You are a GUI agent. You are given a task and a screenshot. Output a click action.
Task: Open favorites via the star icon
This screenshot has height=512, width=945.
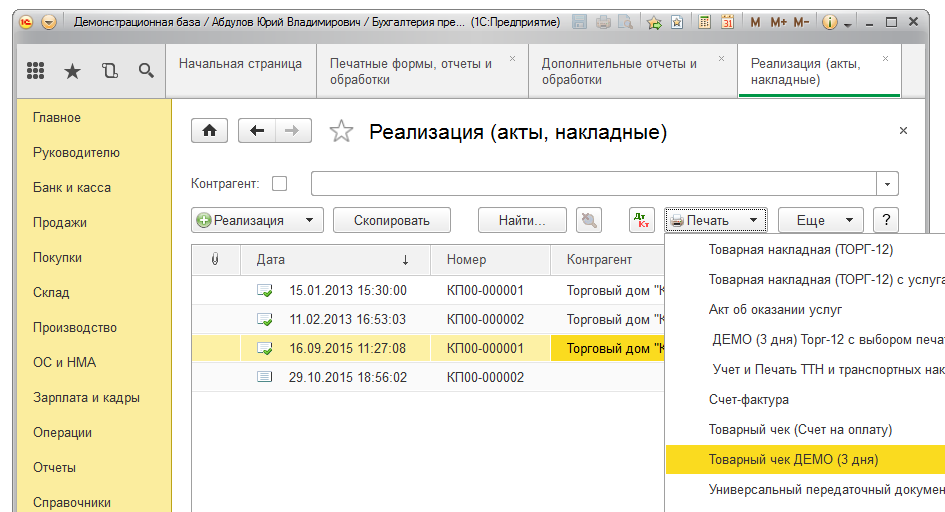pyautogui.click(x=73, y=70)
